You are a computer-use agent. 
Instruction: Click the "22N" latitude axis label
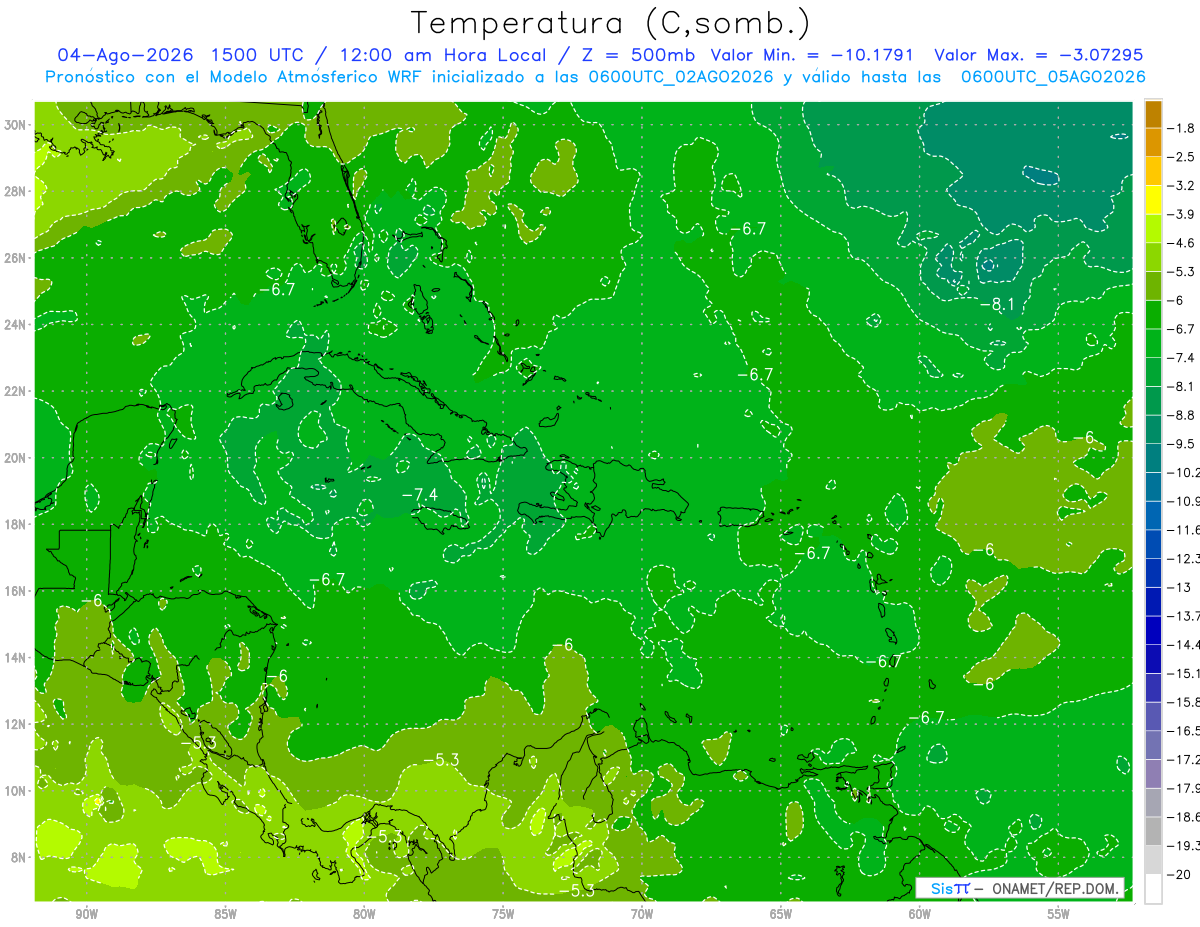15,391
